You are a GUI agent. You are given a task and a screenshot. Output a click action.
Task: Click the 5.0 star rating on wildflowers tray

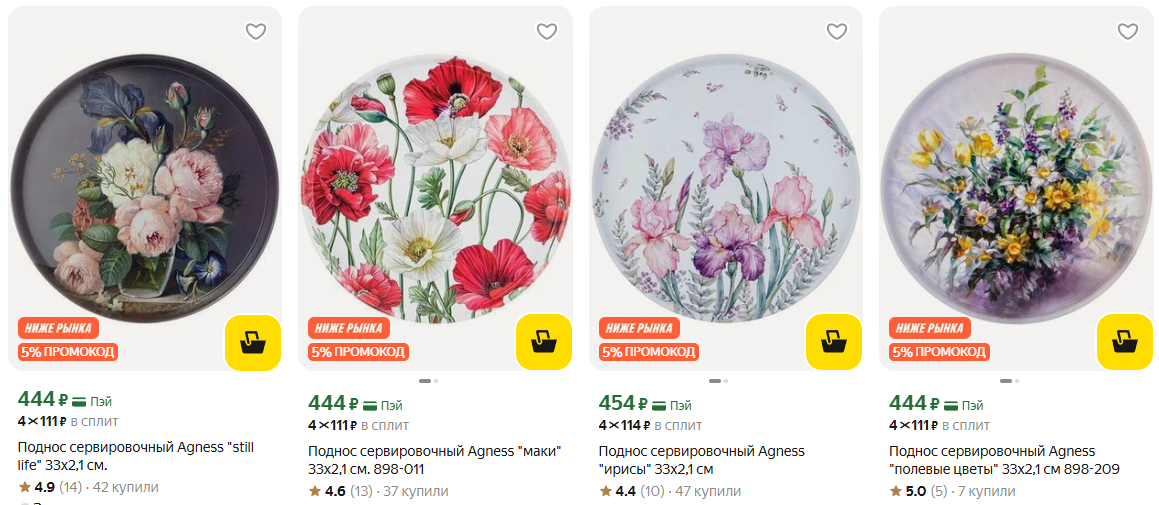909,491
